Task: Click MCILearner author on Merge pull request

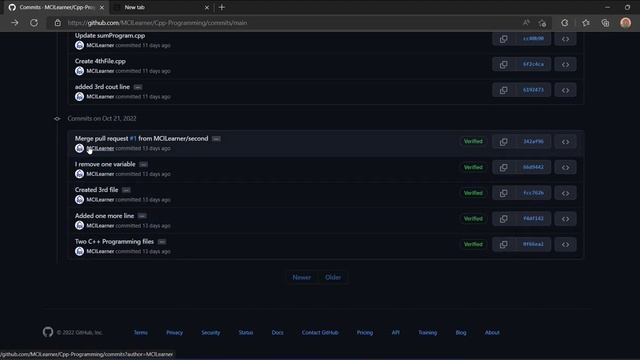Action: [x=100, y=149]
